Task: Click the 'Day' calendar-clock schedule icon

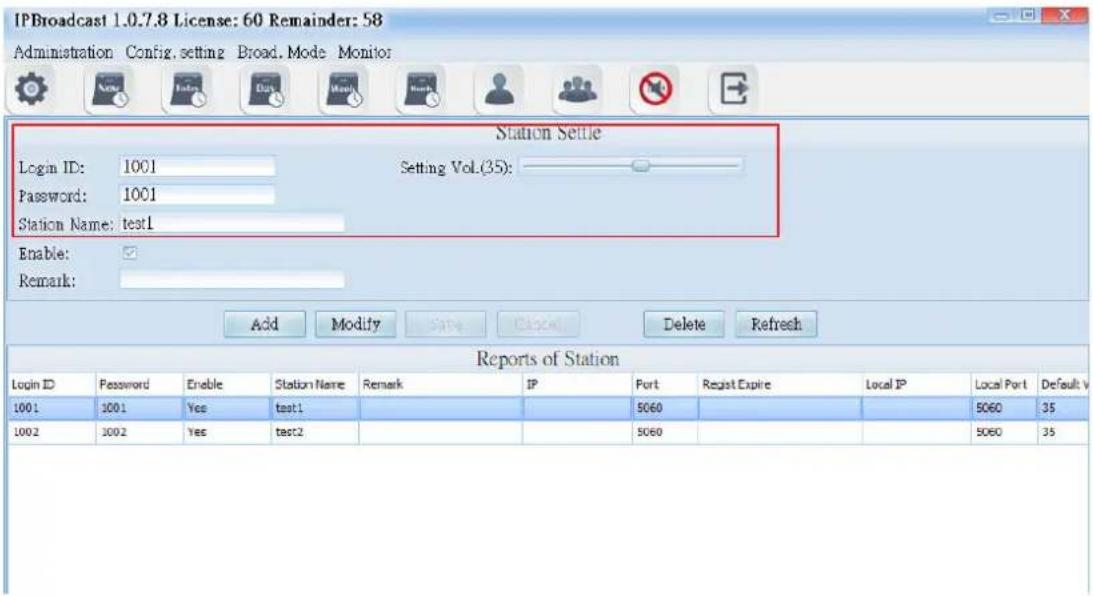Action: [x=266, y=90]
